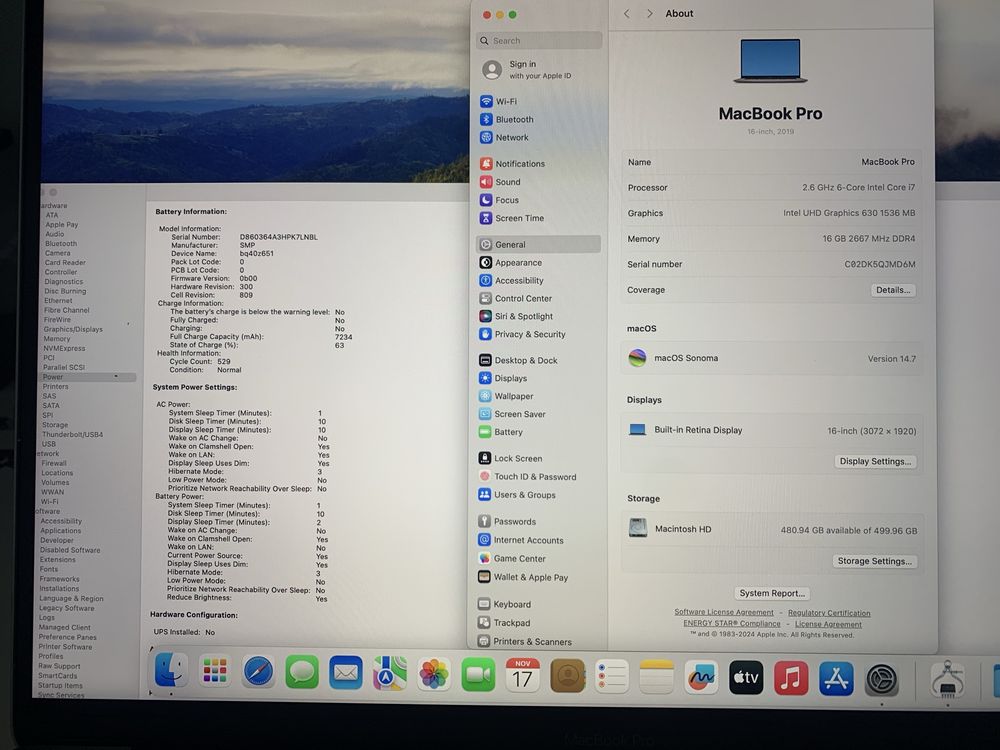
Task: Click the Macintosh HD storage entry
Action: 772,529
